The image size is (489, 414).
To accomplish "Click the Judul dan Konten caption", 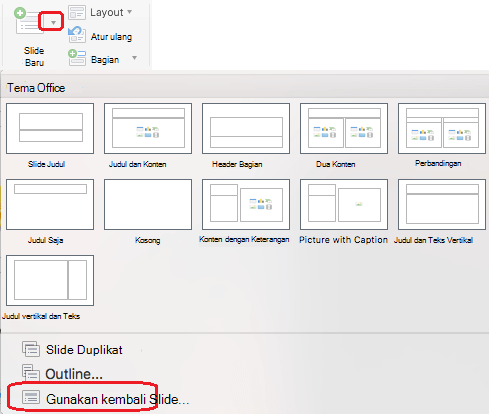I will tap(137, 164).
